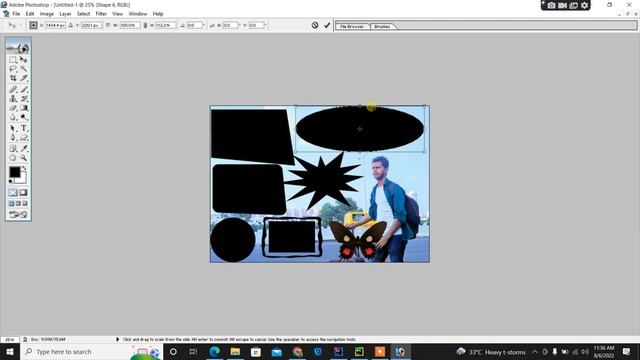The height and width of the screenshot is (360, 640).
Task: Select the Hand tool
Action: 13,158
